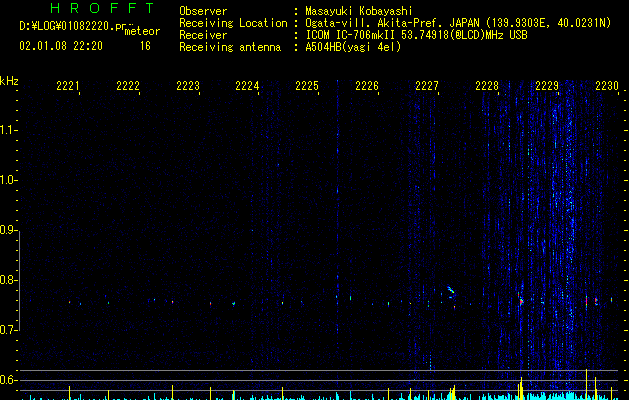The image size is (629, 400).
Task: Click the 1.1 kHz frequency label
Action: [8, 130]
